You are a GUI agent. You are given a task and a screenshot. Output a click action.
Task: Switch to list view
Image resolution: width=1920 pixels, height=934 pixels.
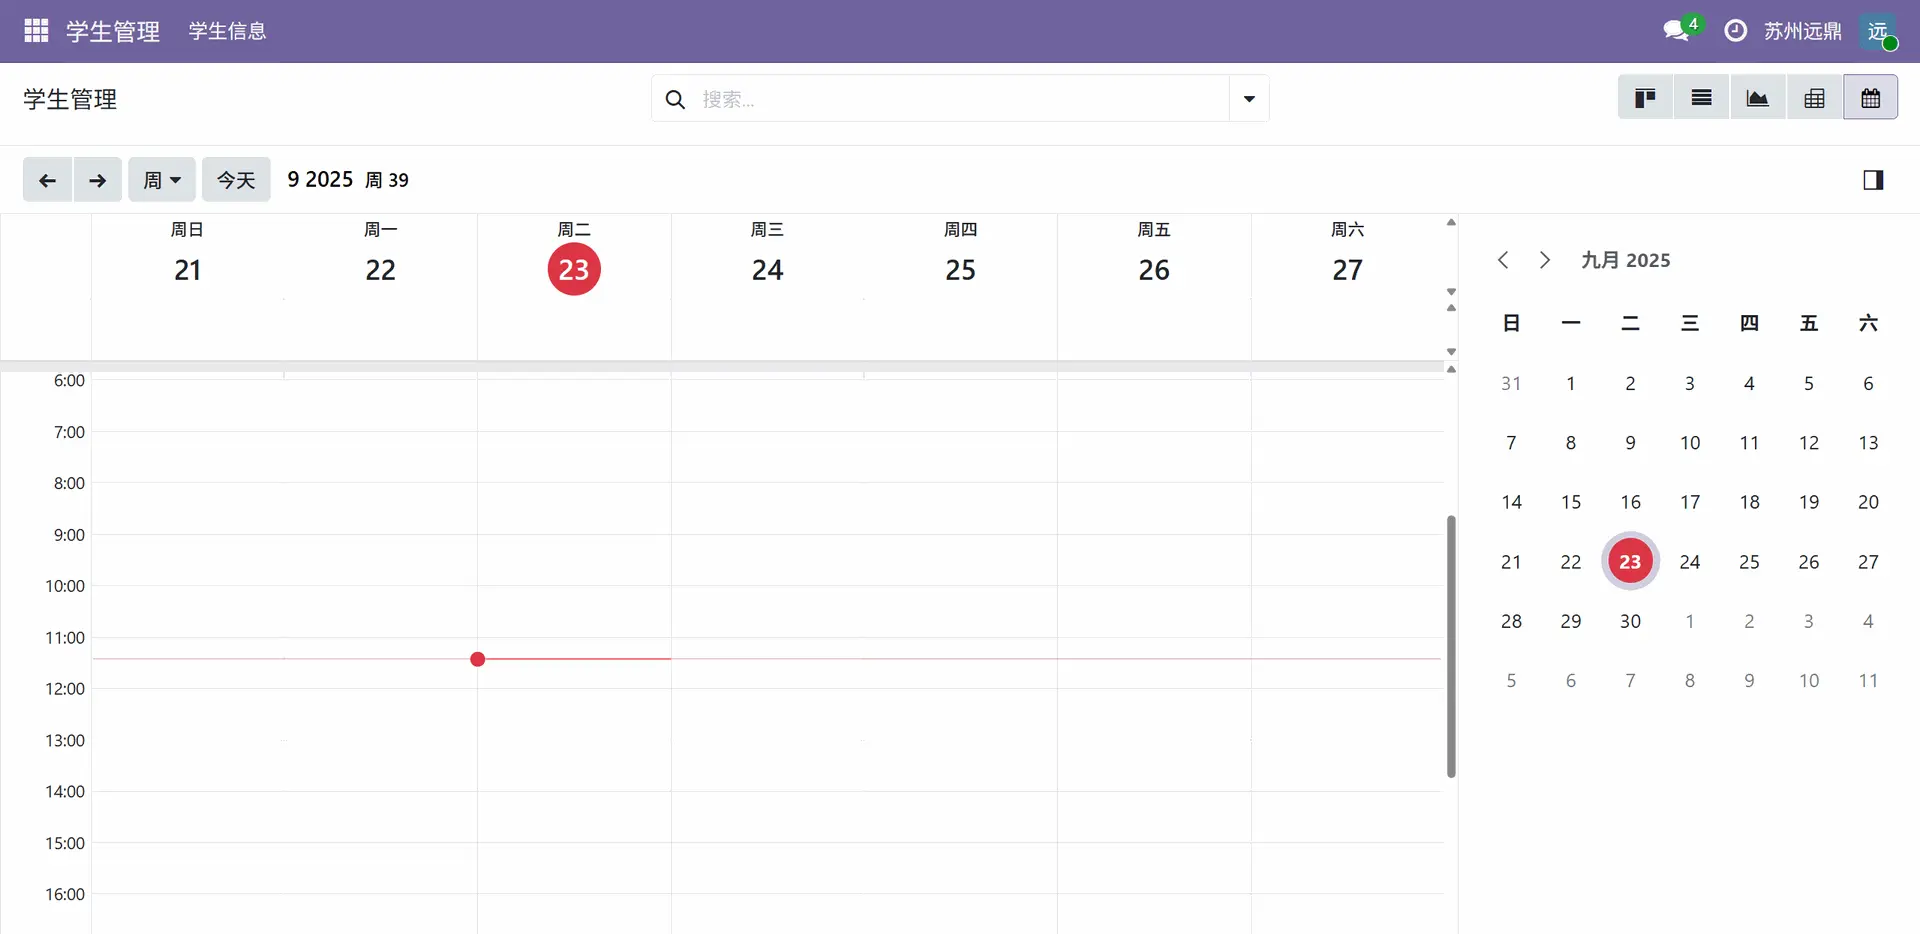pos(1701,98)
